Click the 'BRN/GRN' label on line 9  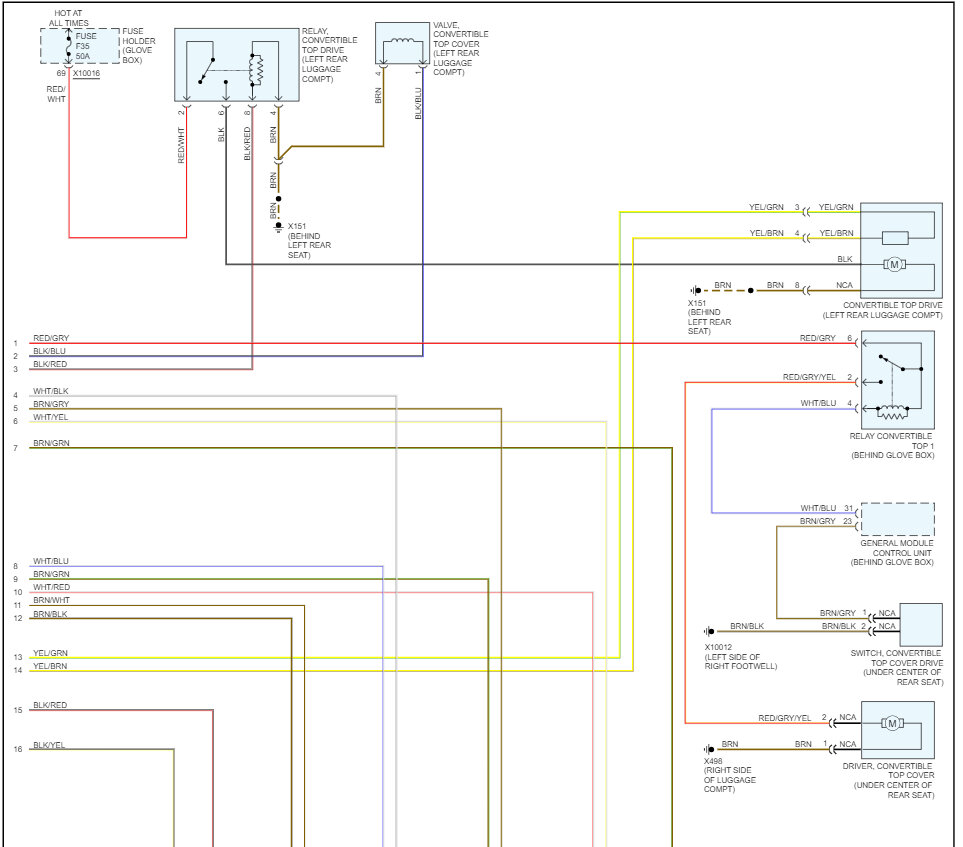[51, 574]
